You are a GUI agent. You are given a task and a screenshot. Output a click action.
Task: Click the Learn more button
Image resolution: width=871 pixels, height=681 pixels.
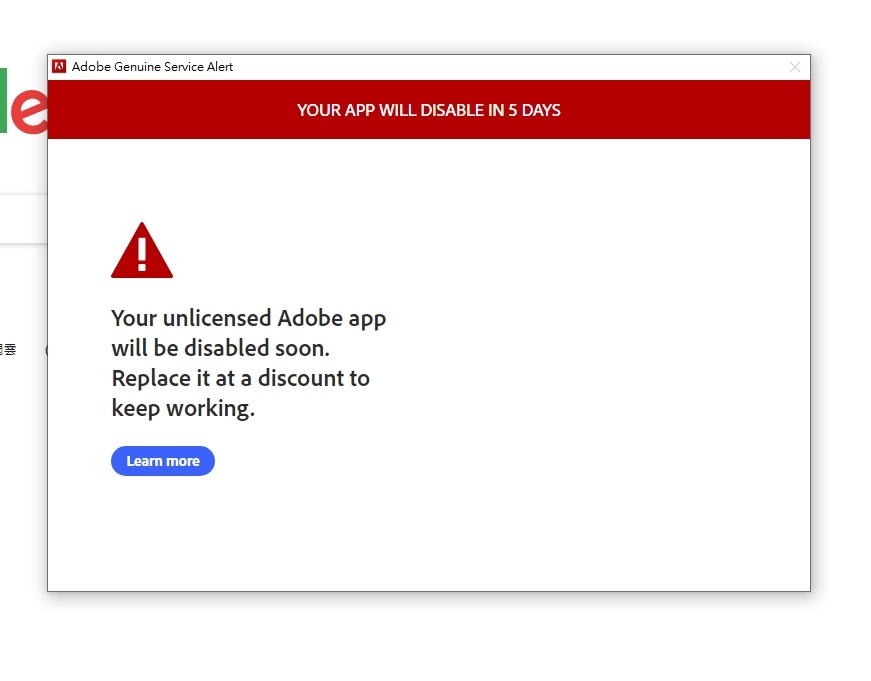(x=163, y=460)
